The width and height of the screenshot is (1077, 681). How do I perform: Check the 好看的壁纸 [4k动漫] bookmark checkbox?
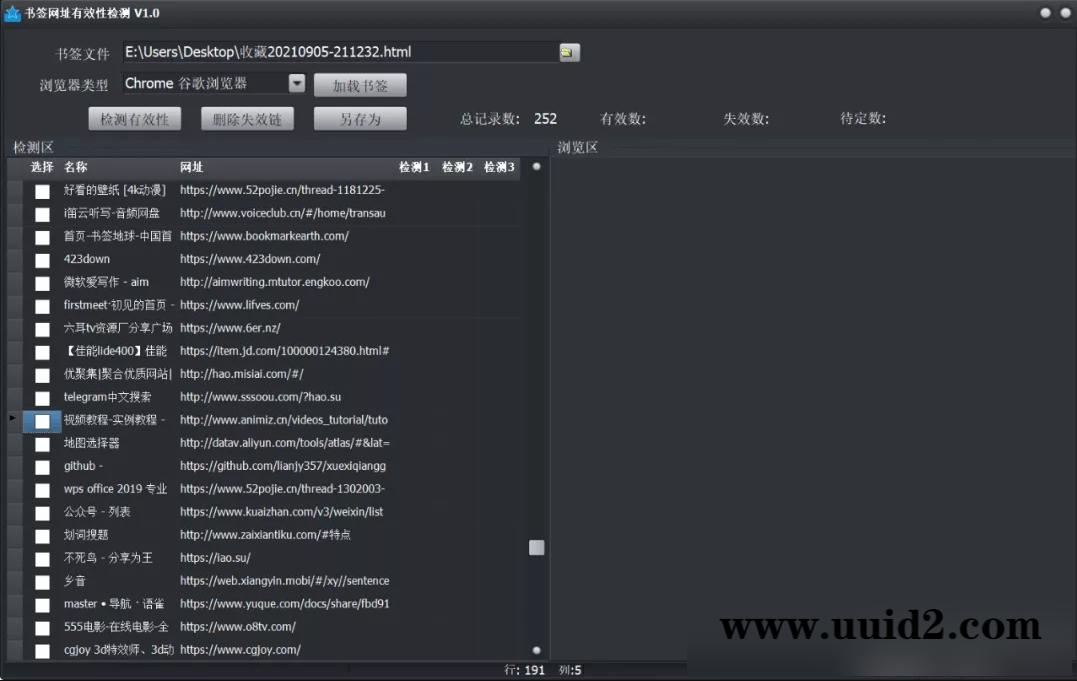[x=41, y=190]
